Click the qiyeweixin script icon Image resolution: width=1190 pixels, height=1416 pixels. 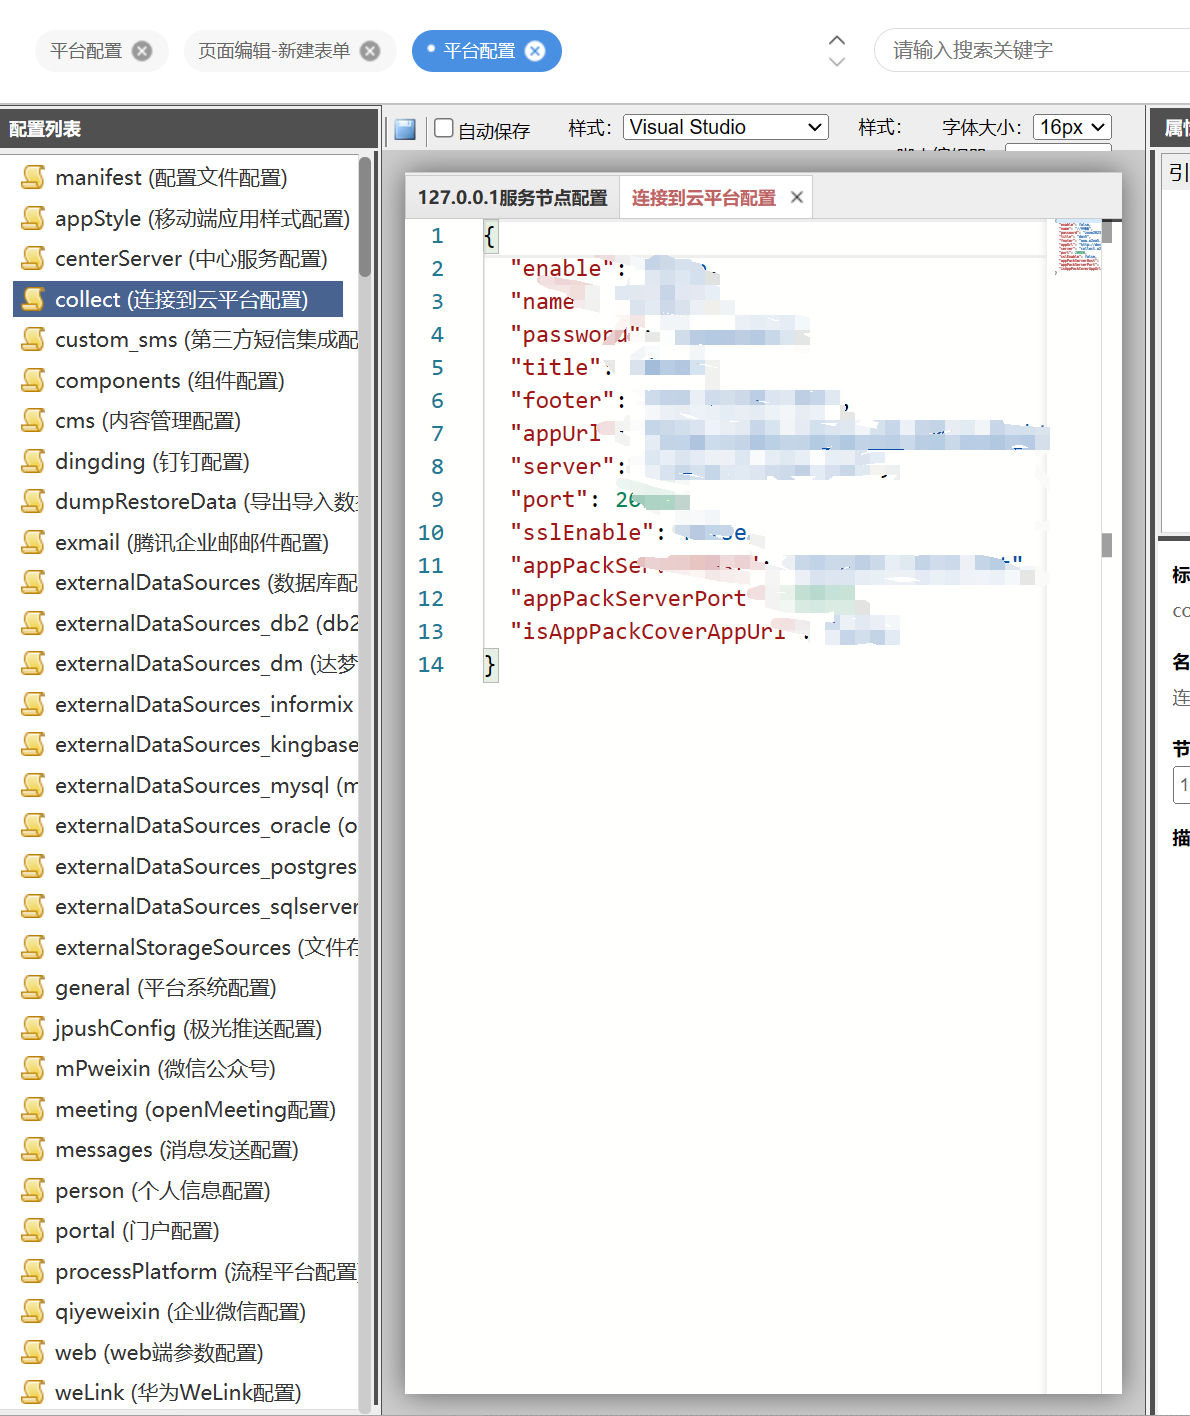(33, 1311)
